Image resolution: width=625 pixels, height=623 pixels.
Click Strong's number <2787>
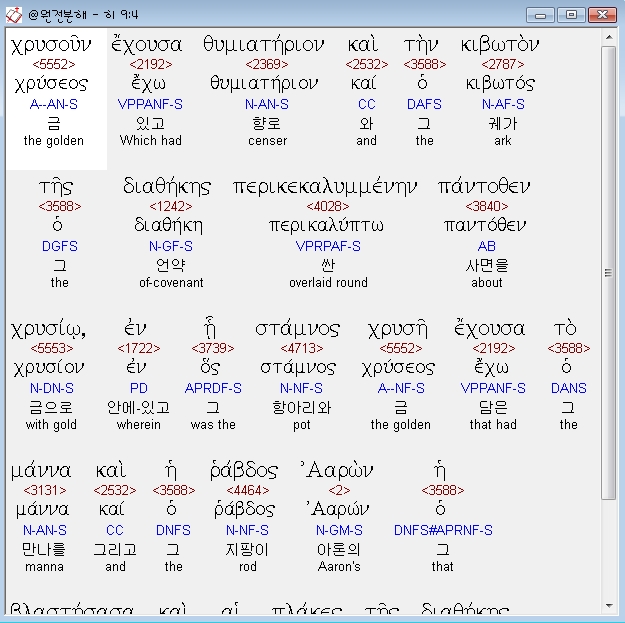(503, 64)
